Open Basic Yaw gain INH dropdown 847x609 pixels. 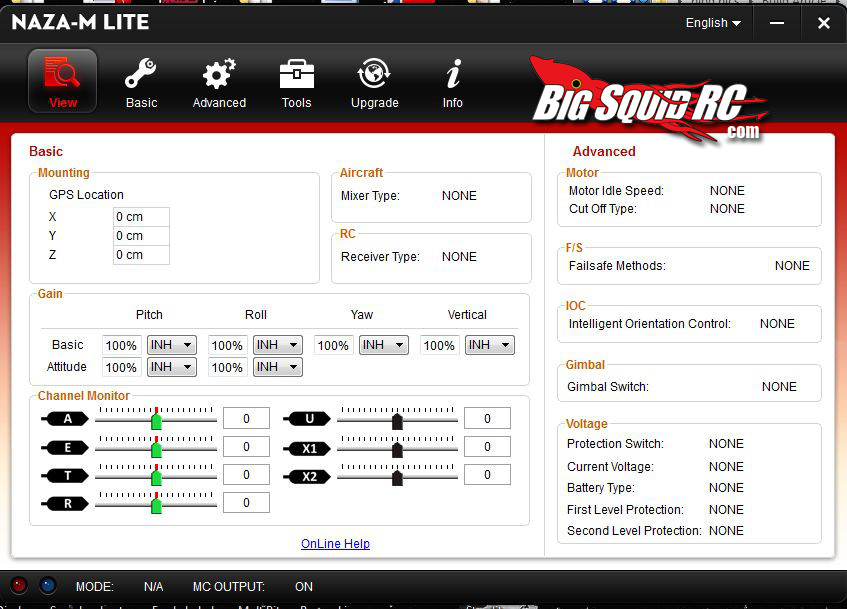[384, 345]
